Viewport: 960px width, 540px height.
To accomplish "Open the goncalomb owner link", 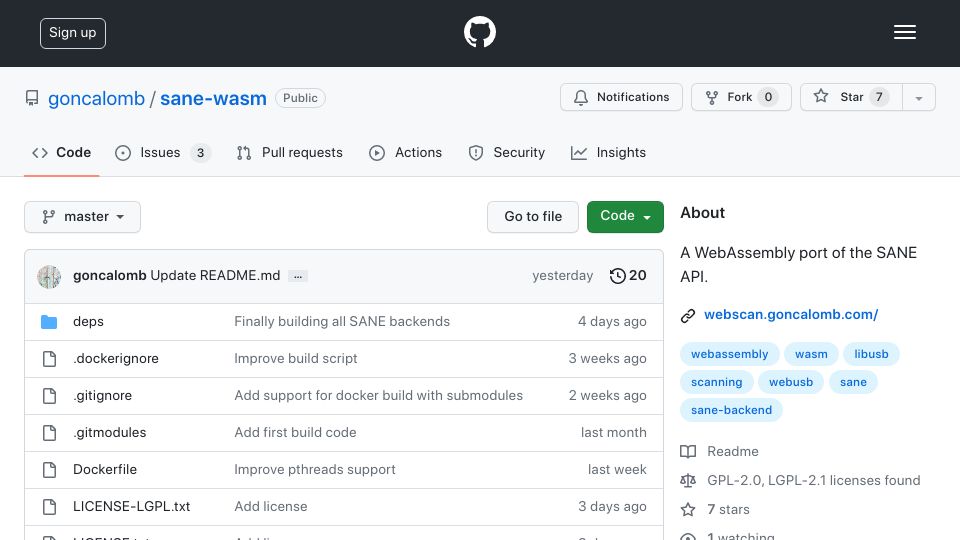I will tap(96, 99).
